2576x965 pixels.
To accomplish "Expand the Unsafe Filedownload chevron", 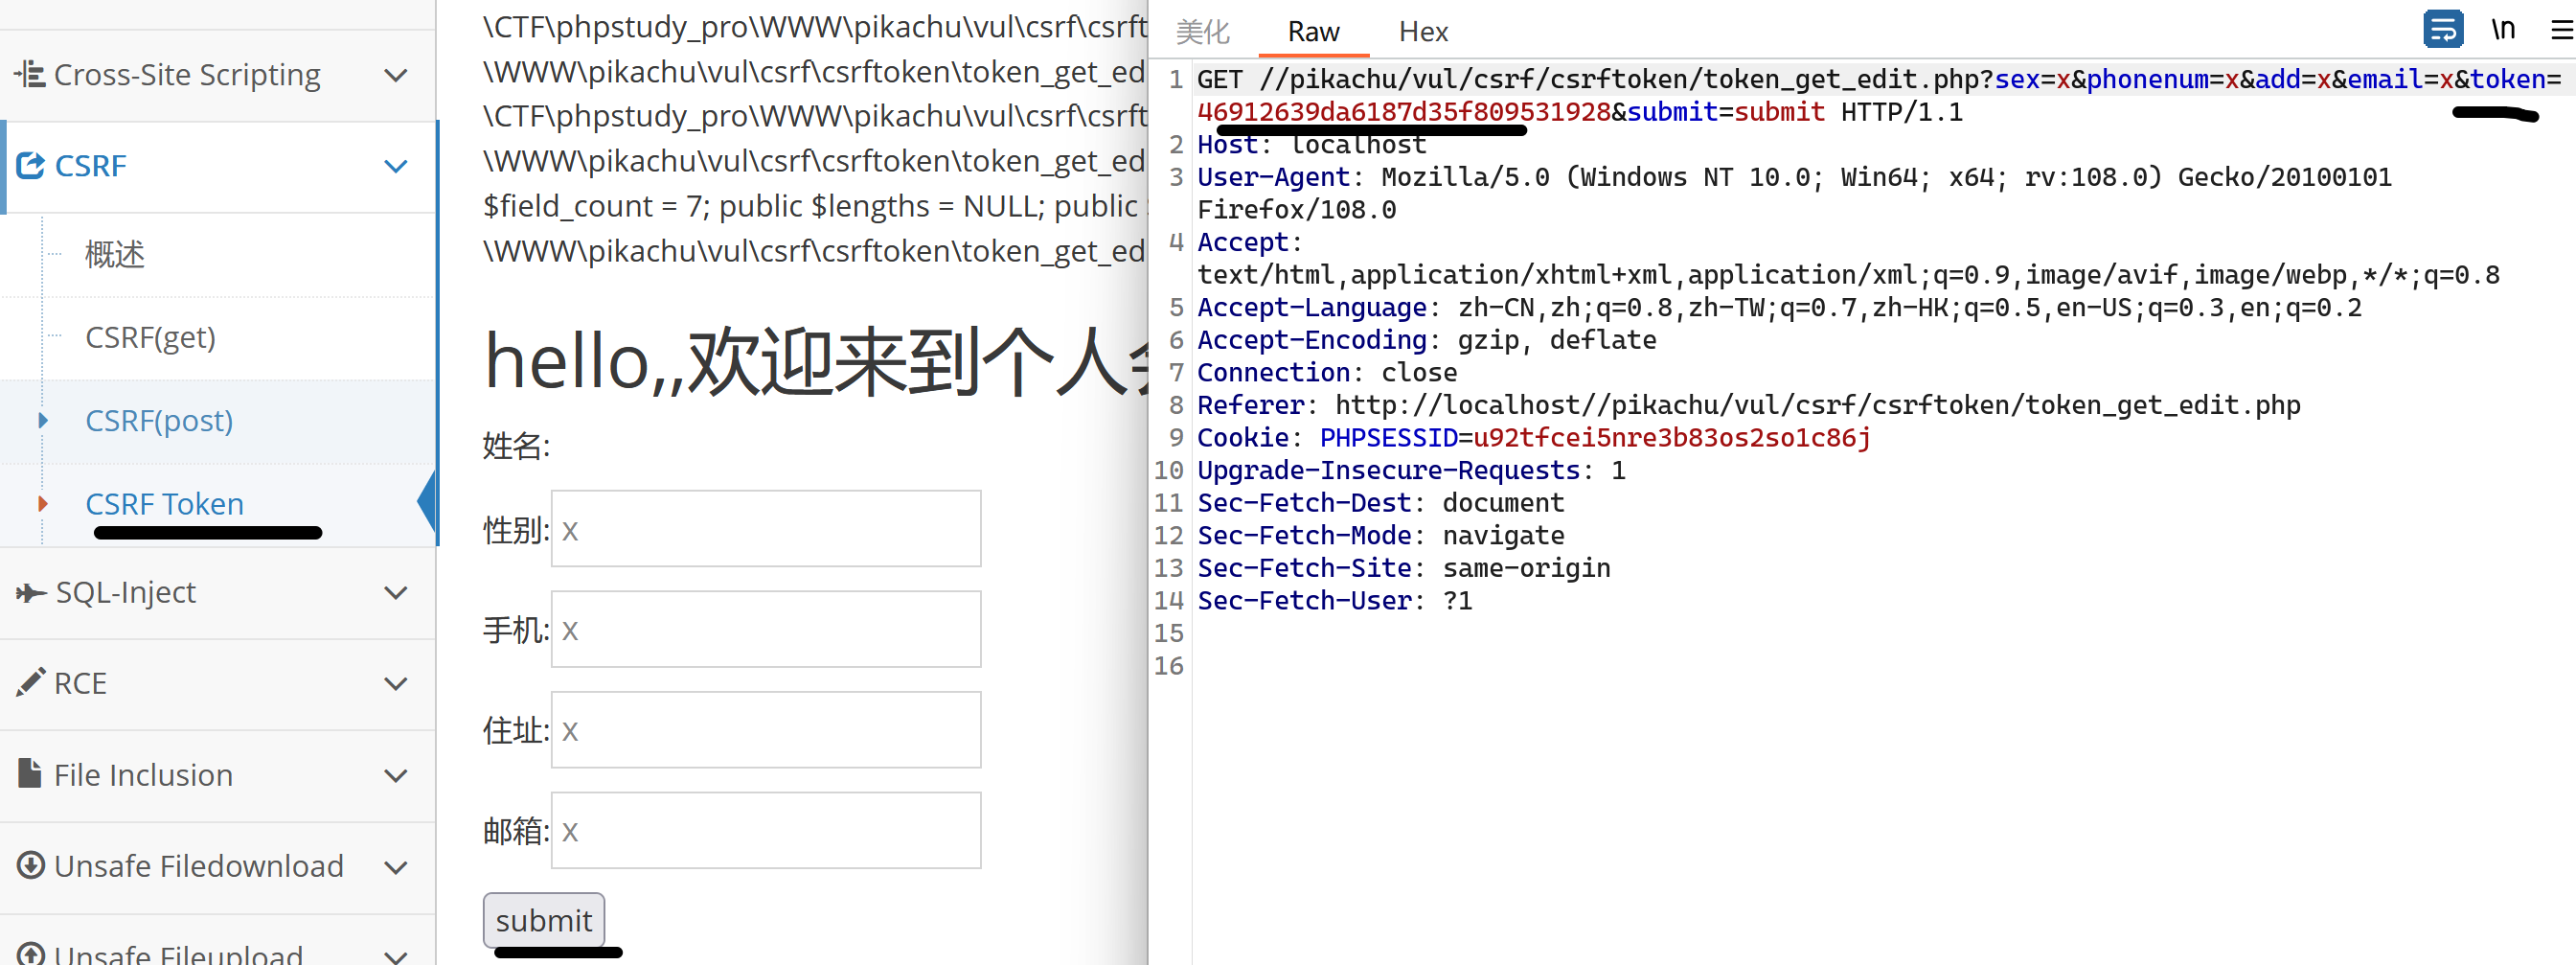I will click(x=396, y=867).
